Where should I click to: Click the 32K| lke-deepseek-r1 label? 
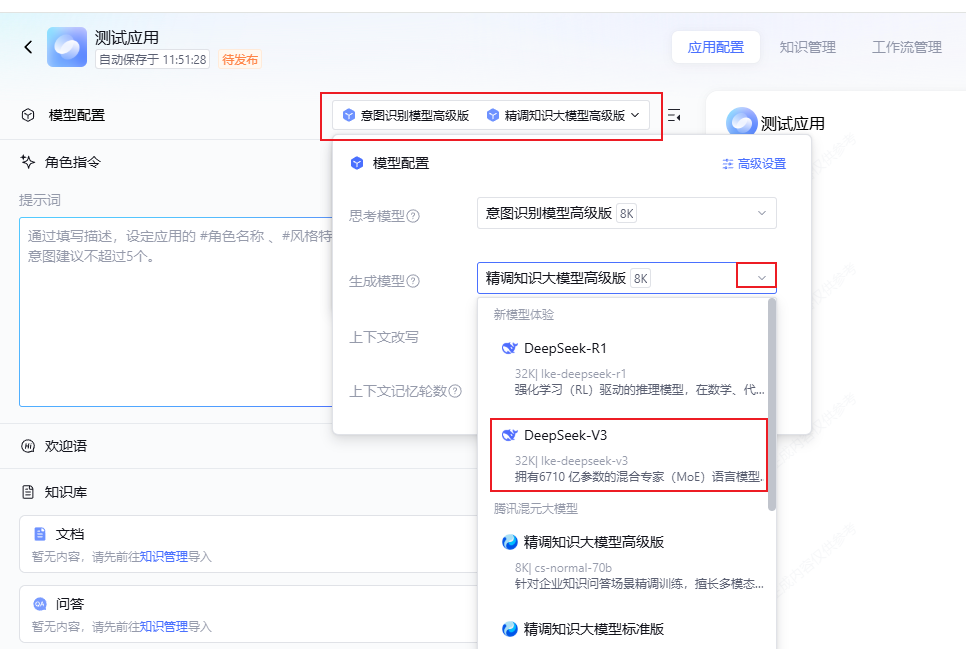pos(570,373)
